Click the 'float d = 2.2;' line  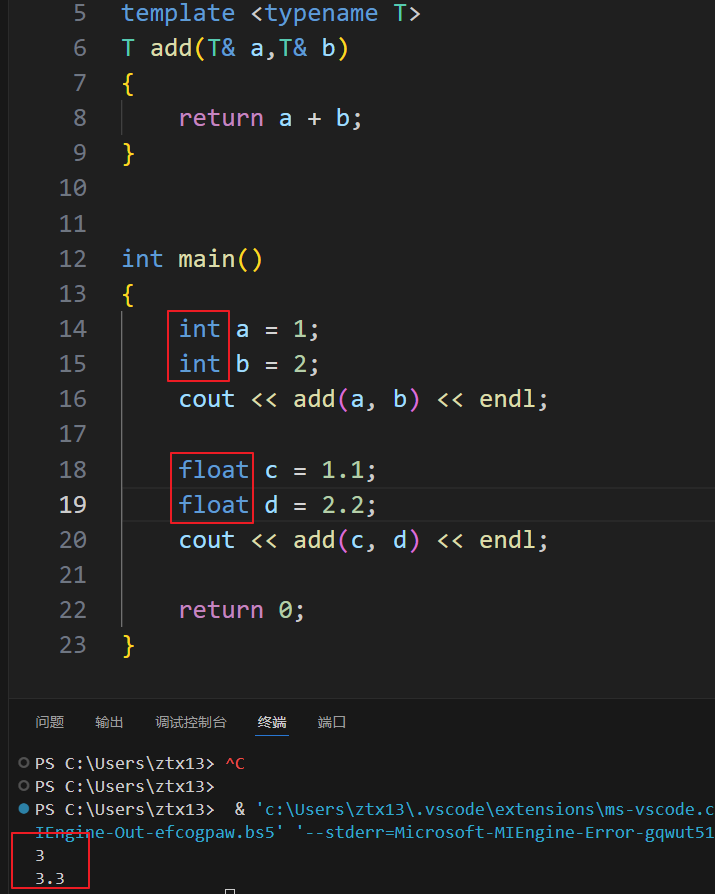278,505
